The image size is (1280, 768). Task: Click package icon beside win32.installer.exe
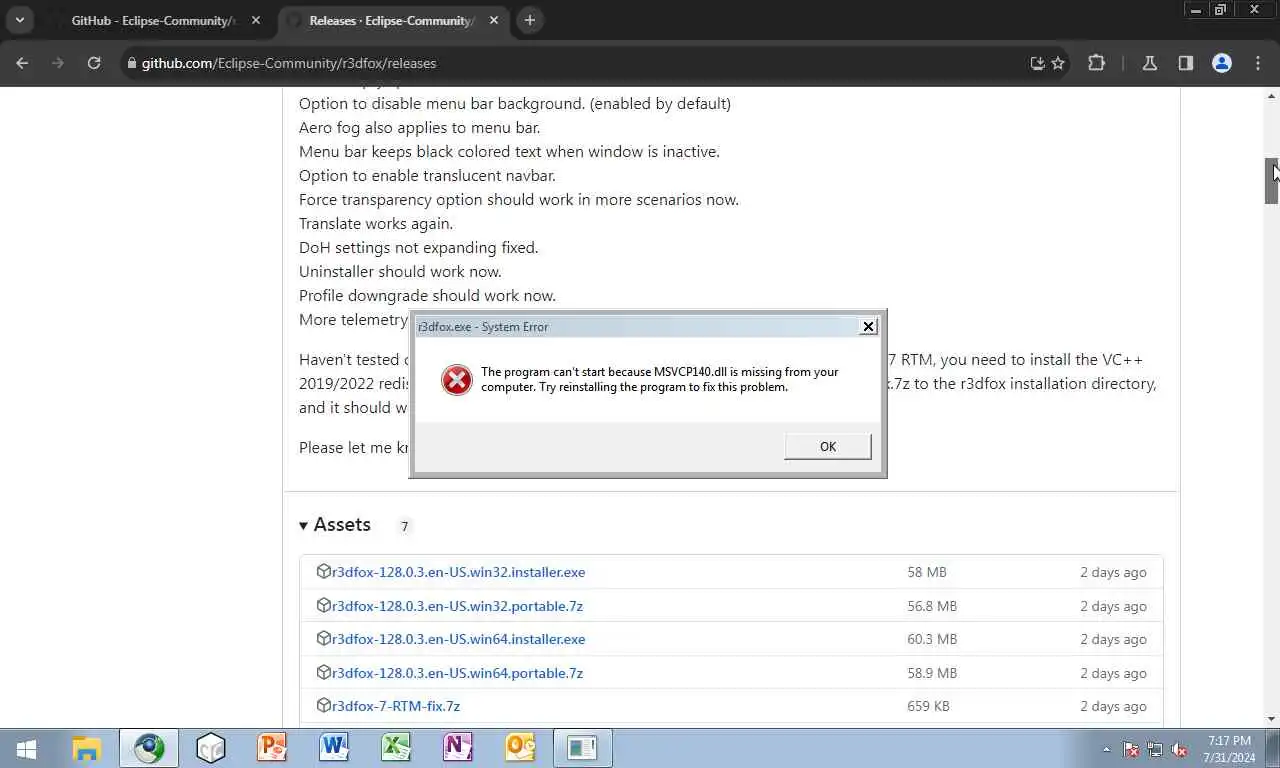click(323, 571)
